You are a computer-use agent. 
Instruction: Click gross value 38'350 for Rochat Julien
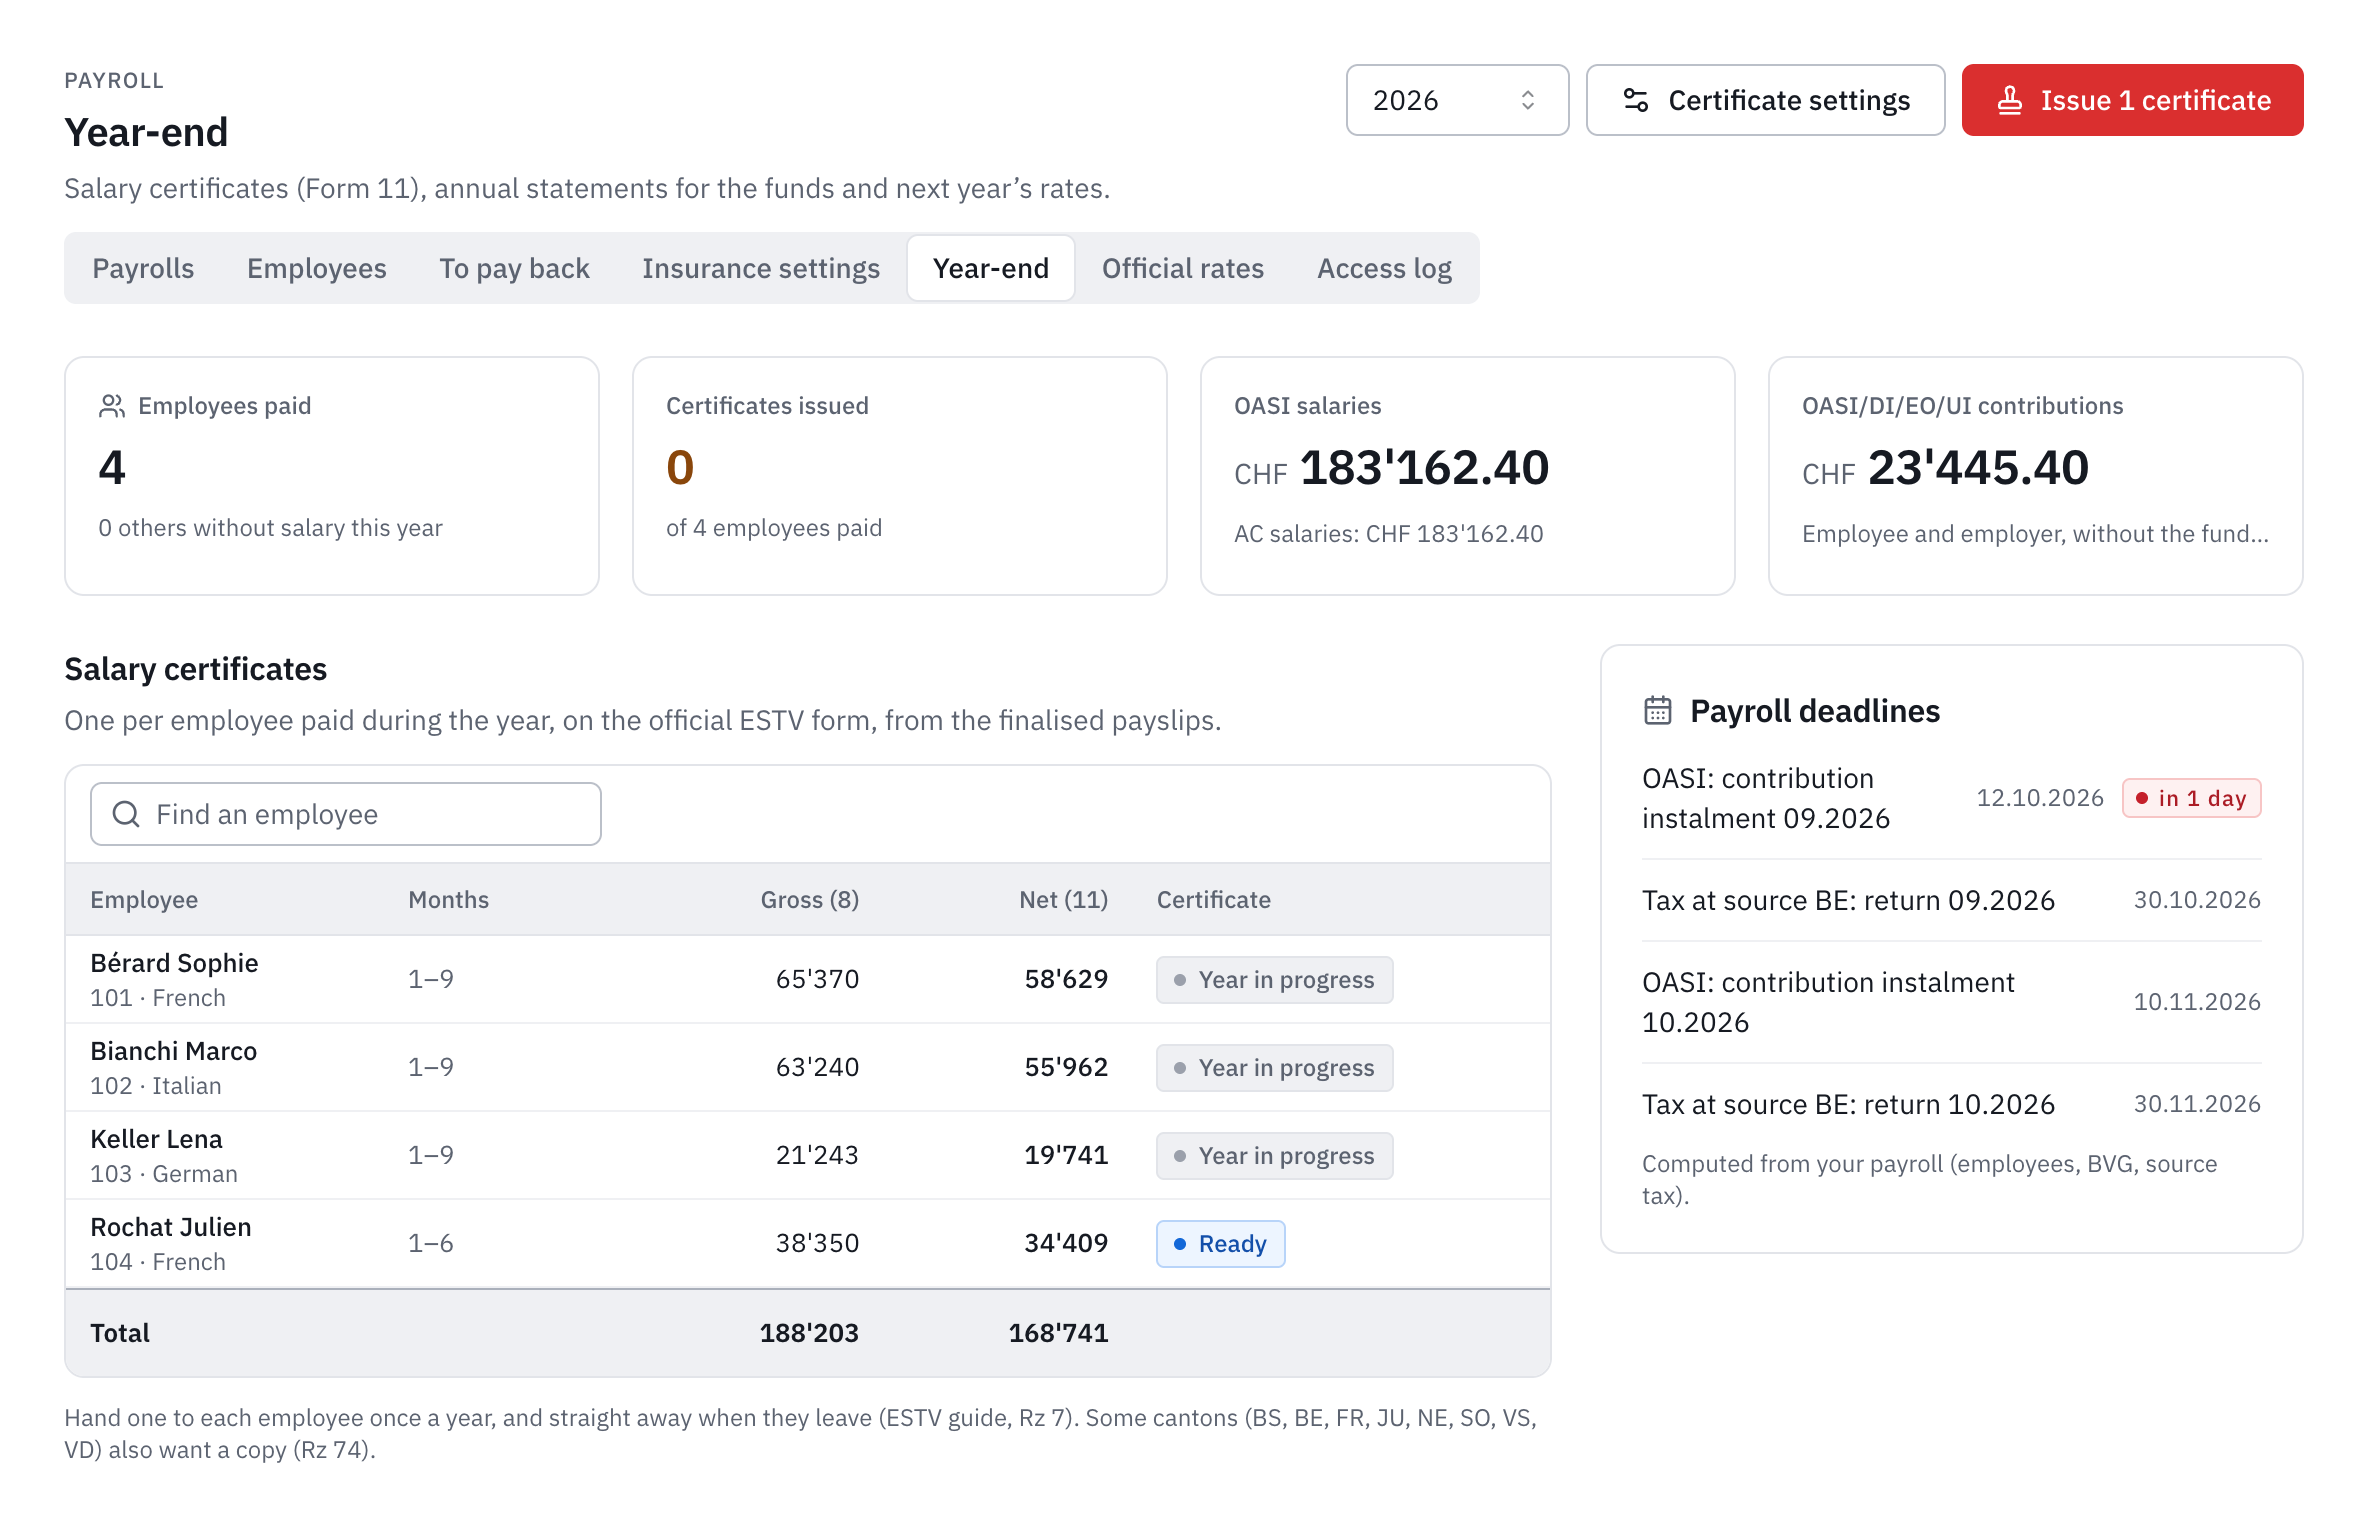tap(817, 1242)
